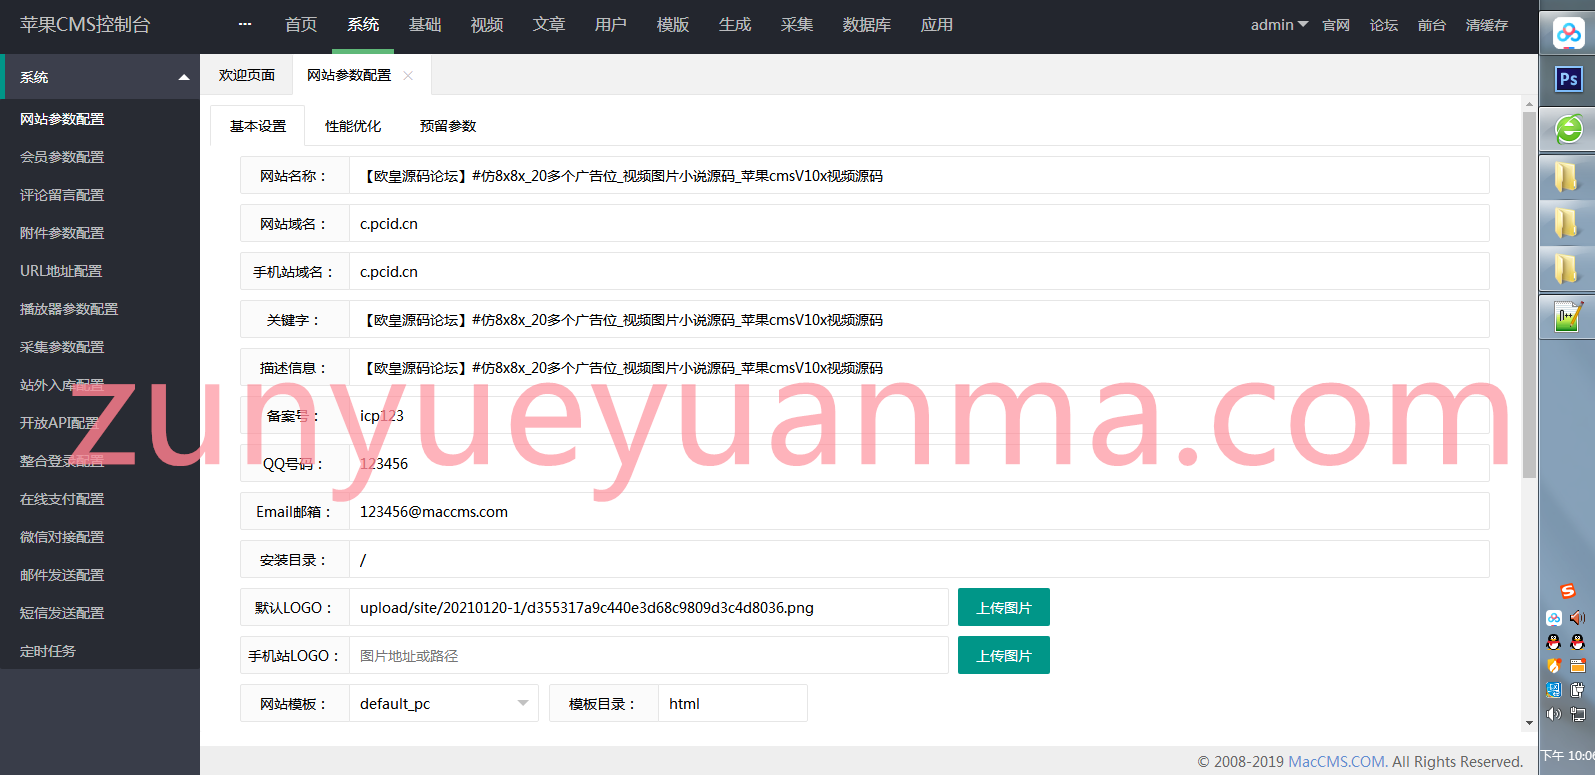Open the 基础 top menu
This screenshot has height=775, width=1595.
[425, 25]
